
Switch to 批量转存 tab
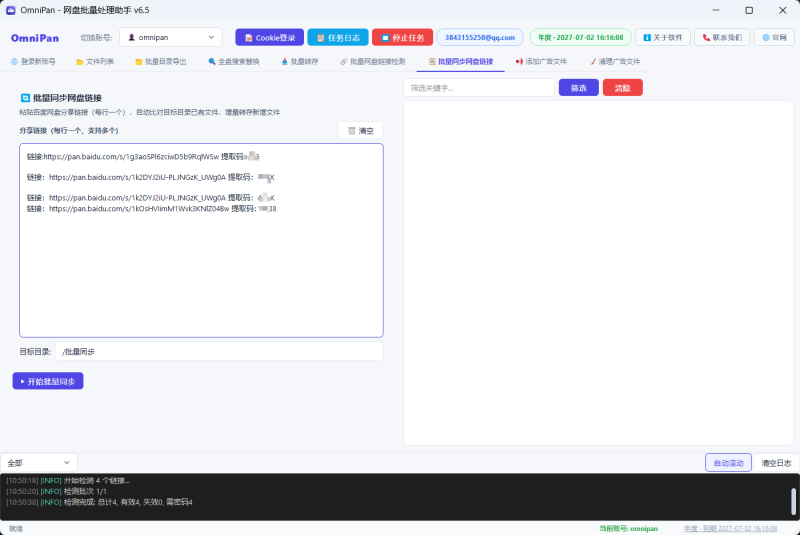click(x=299, y=61)
